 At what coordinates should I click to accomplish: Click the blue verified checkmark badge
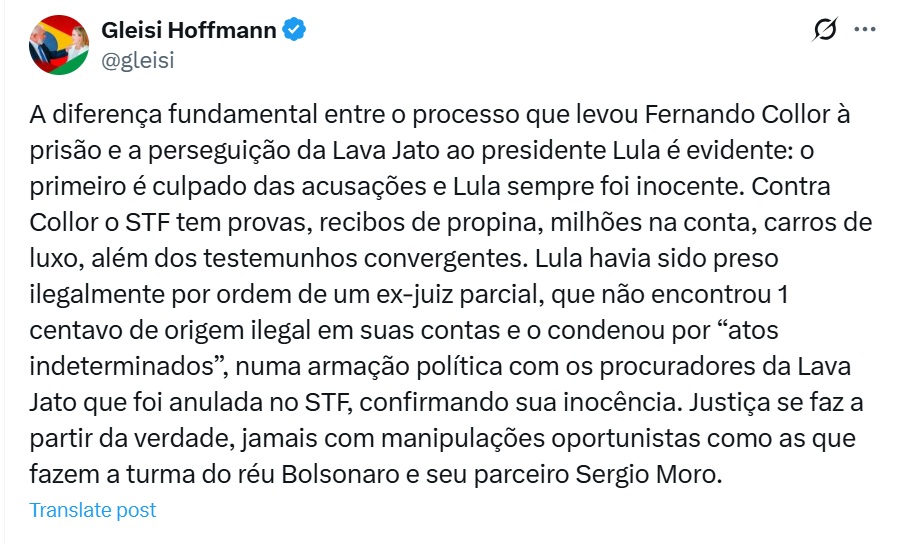pyautogui.click(x=294, y=30)
